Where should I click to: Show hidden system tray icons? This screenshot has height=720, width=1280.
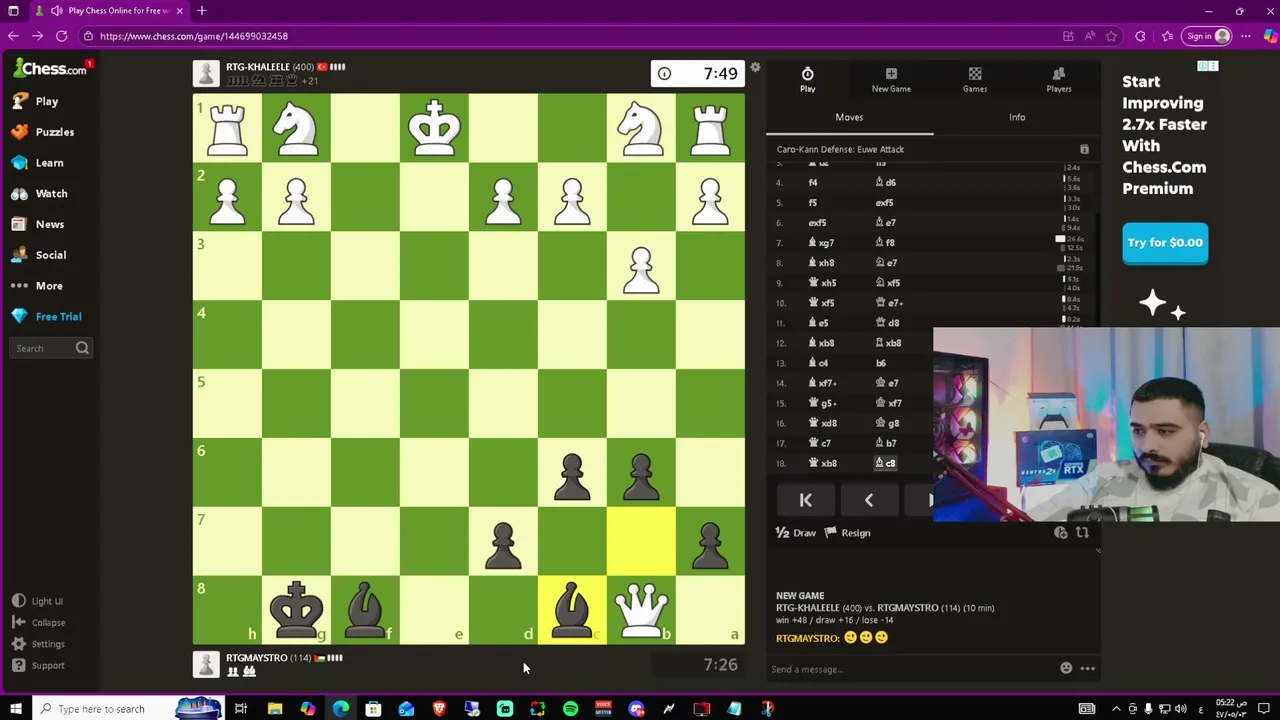point(1116,709)
